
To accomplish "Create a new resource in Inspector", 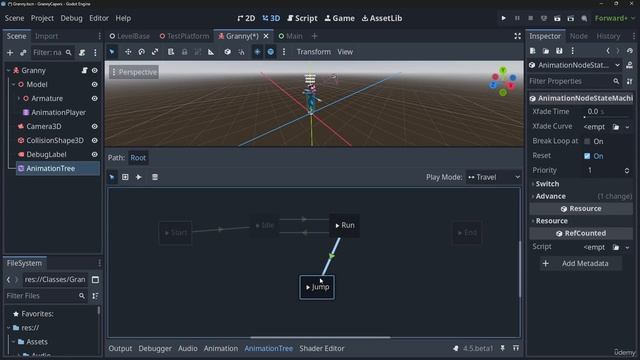I will click(532, 51).
